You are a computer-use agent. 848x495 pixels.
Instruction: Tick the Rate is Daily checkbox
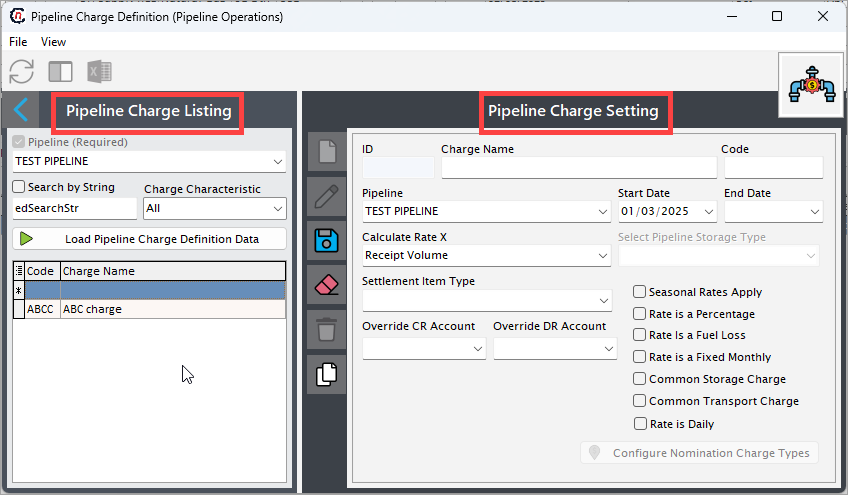pos(640,423)
